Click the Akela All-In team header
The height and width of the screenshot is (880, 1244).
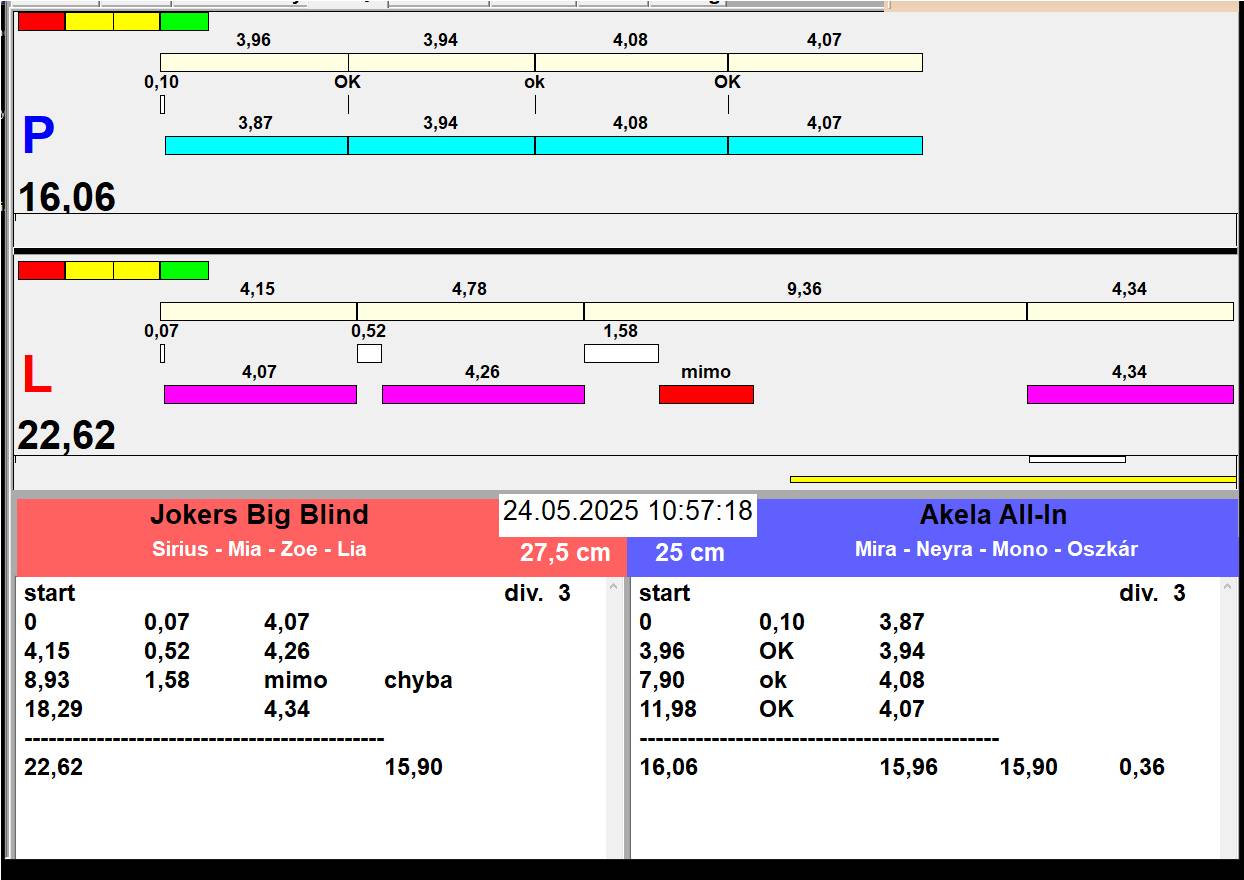993,515
